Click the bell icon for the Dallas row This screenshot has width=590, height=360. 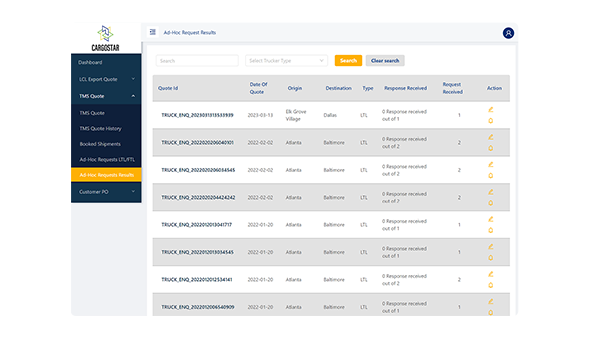click(x=490, y=121)
